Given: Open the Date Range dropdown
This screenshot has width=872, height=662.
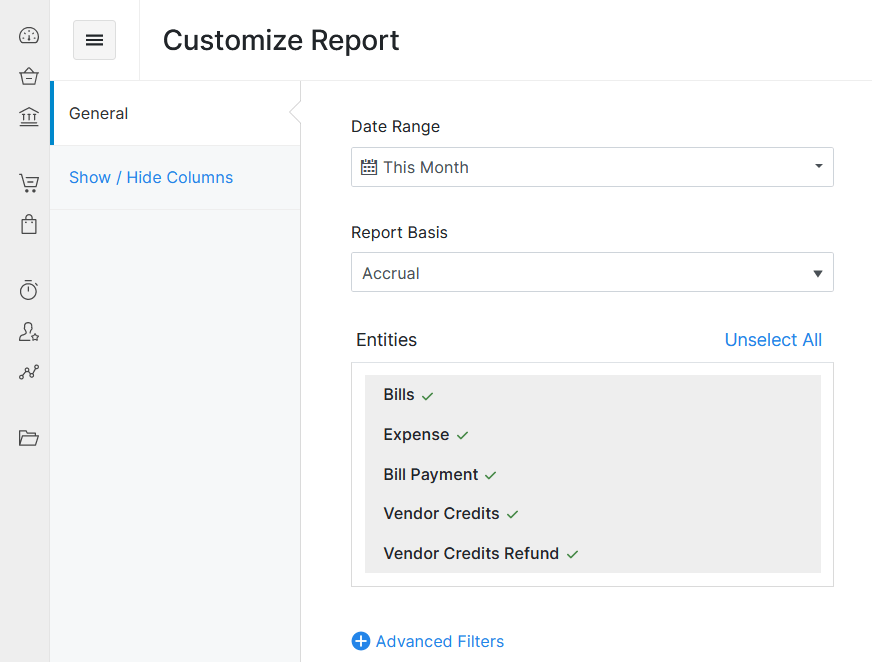Looking at the screenshot, I should point(592,167).
